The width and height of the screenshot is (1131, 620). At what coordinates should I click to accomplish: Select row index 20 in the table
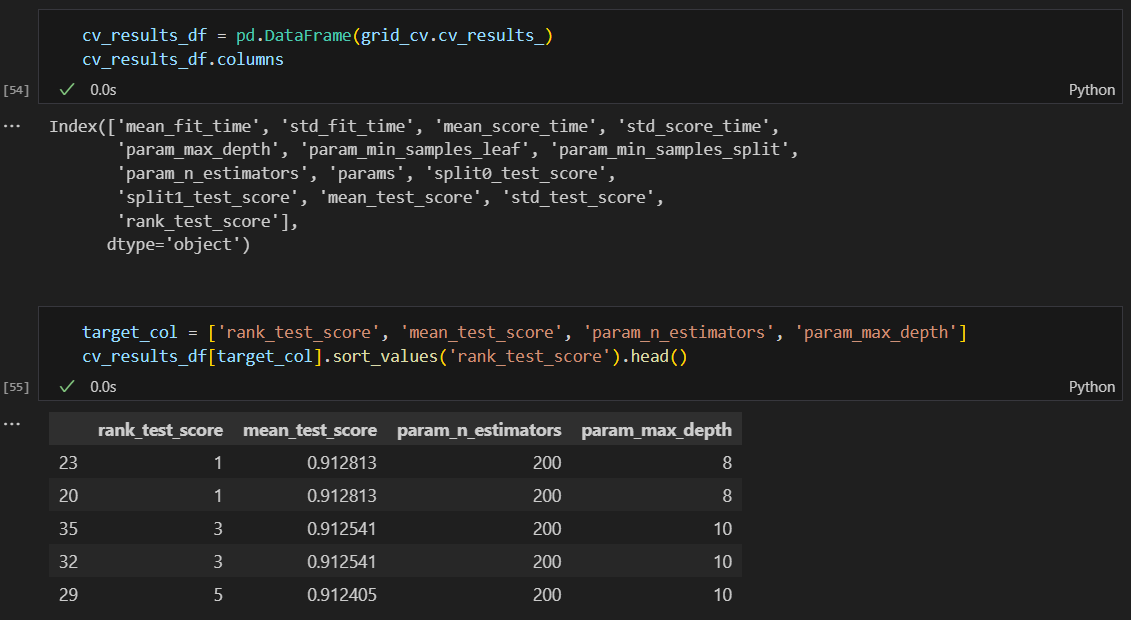[69, 496]
